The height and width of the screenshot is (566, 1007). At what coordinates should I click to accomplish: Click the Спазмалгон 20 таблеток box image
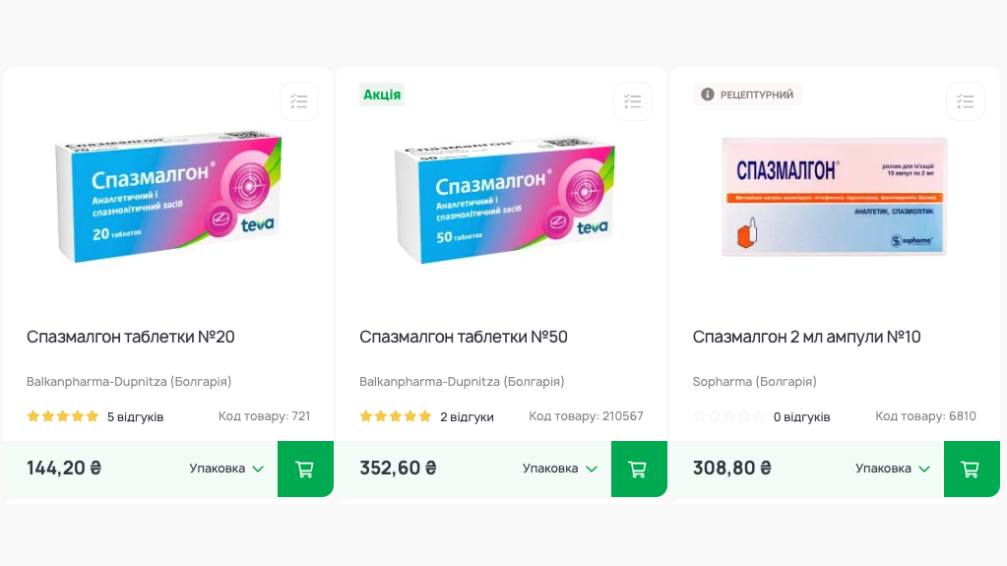[x=168, y=196]
